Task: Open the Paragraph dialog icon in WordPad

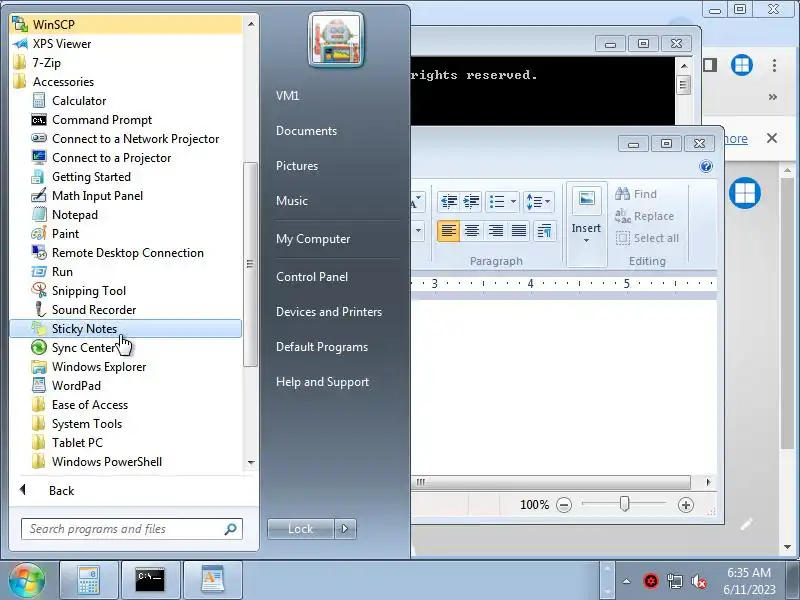Action: (x=544, y=231)
